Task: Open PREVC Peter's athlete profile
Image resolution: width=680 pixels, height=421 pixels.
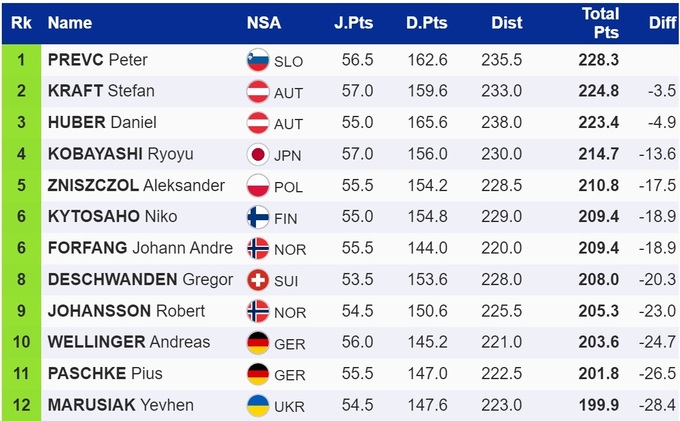Action: click(x=98, y=60)
